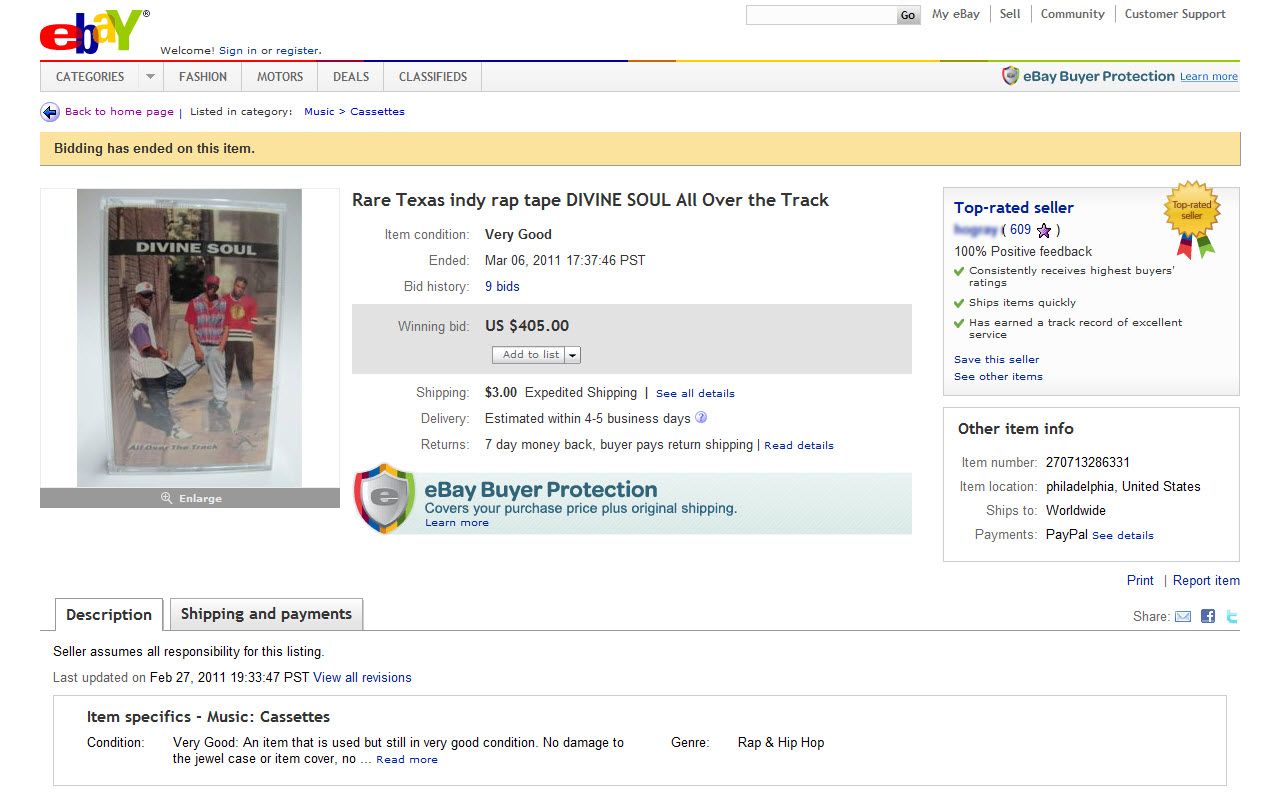
Task: Click the eBay Buyer Protection shield banner icon
Action: click(385, 498)
